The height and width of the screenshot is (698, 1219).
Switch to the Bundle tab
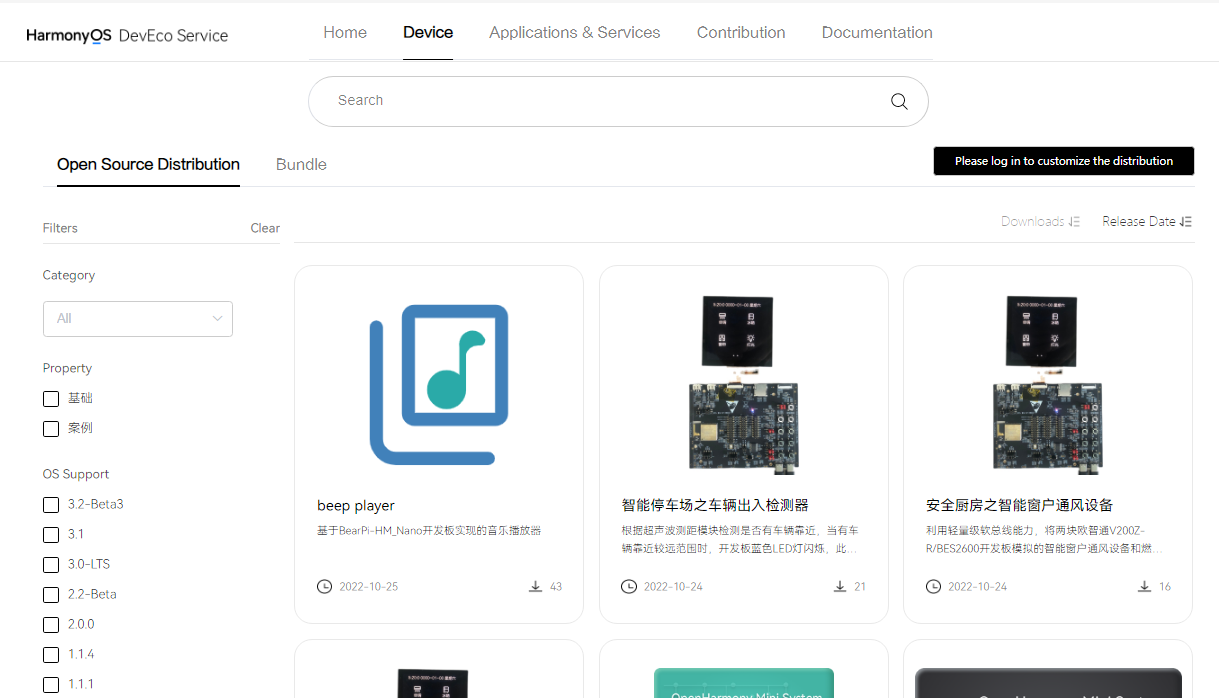pos(301,165)
